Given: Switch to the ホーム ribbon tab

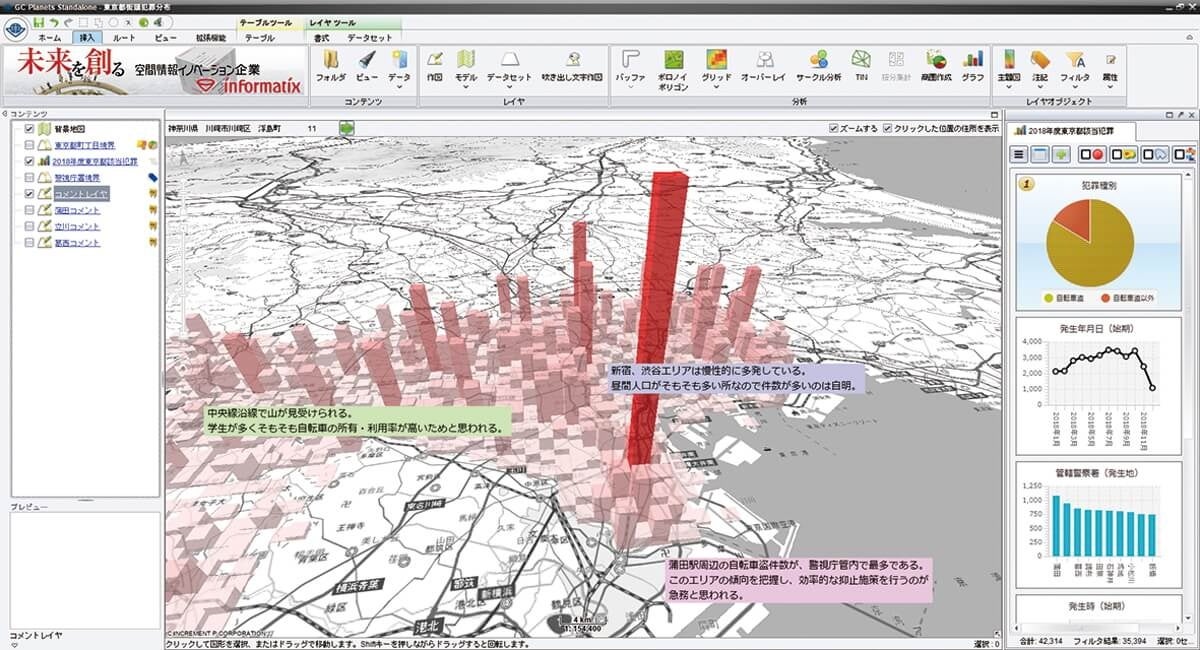Looking at the screenshot, I should tap(49, 37).
